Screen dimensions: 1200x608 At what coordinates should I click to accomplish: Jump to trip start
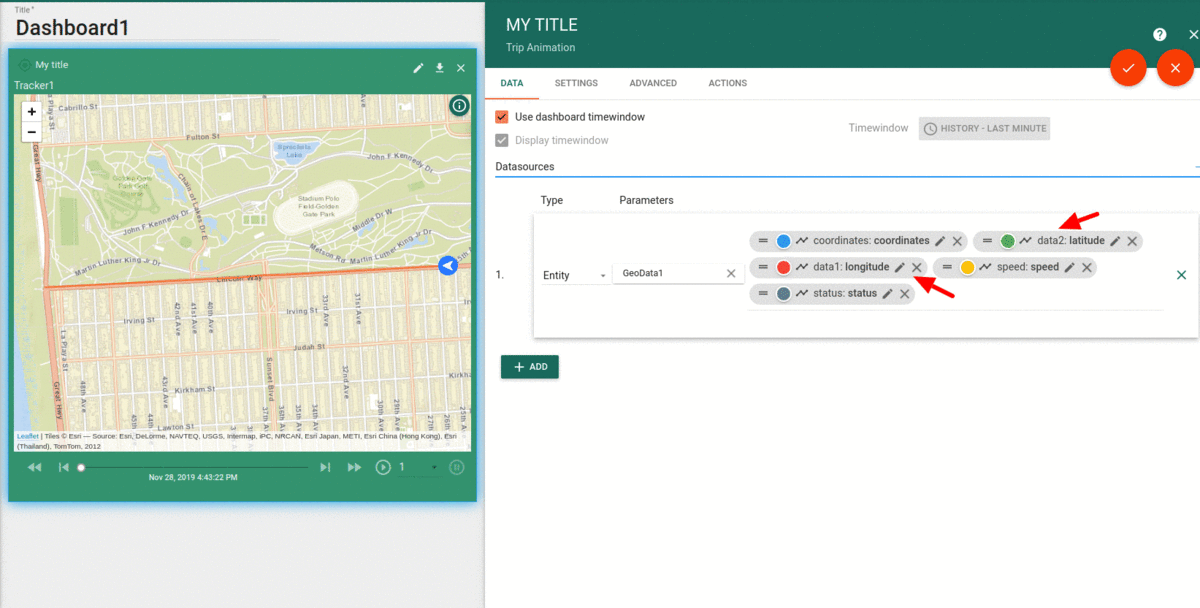click(63, 467)
